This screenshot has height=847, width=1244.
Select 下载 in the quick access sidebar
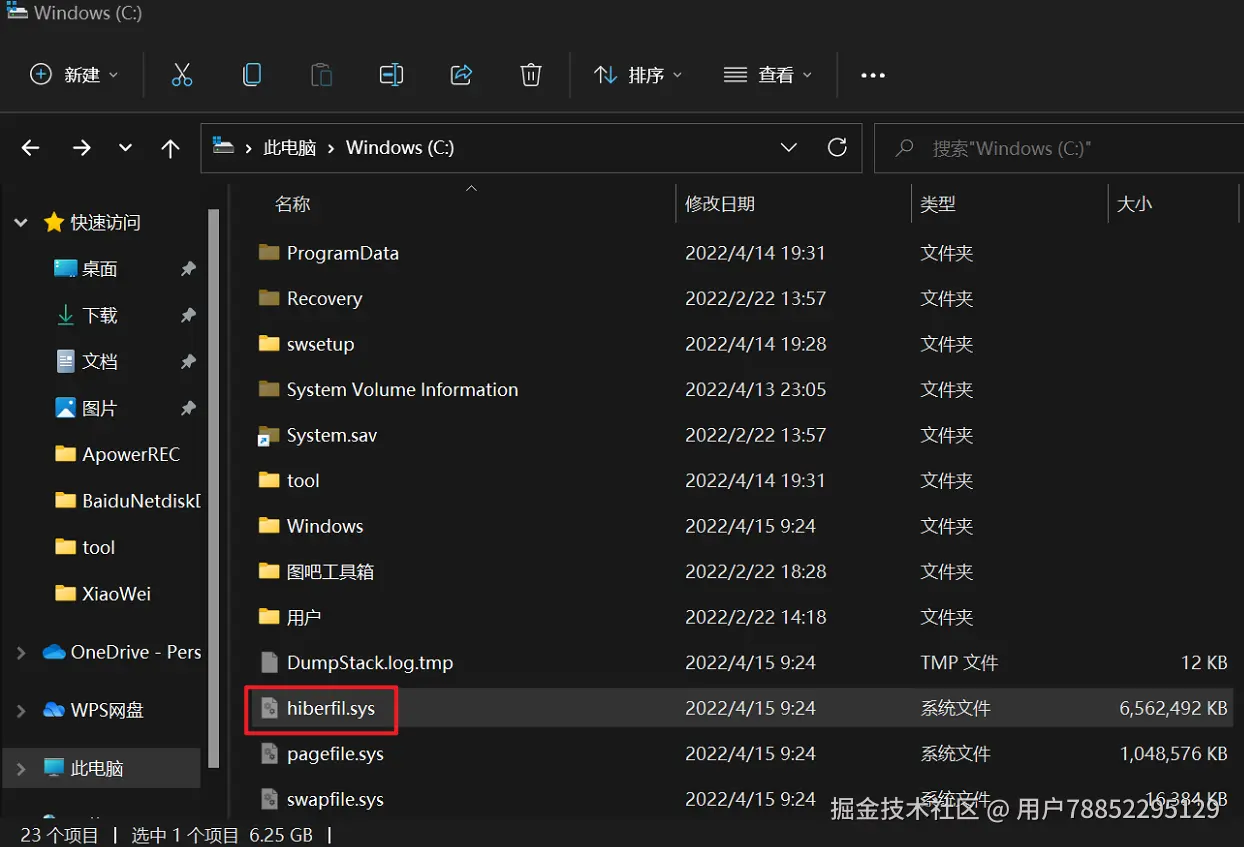[100, 315]
